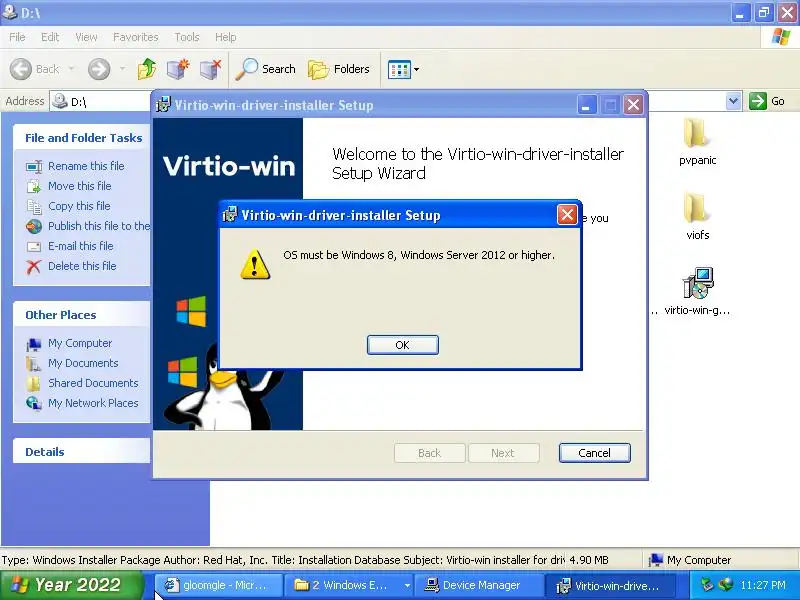This screenshot has width=800, height=600.
Task: Click the Back toolbar button in Explorer
Action: 35,69
